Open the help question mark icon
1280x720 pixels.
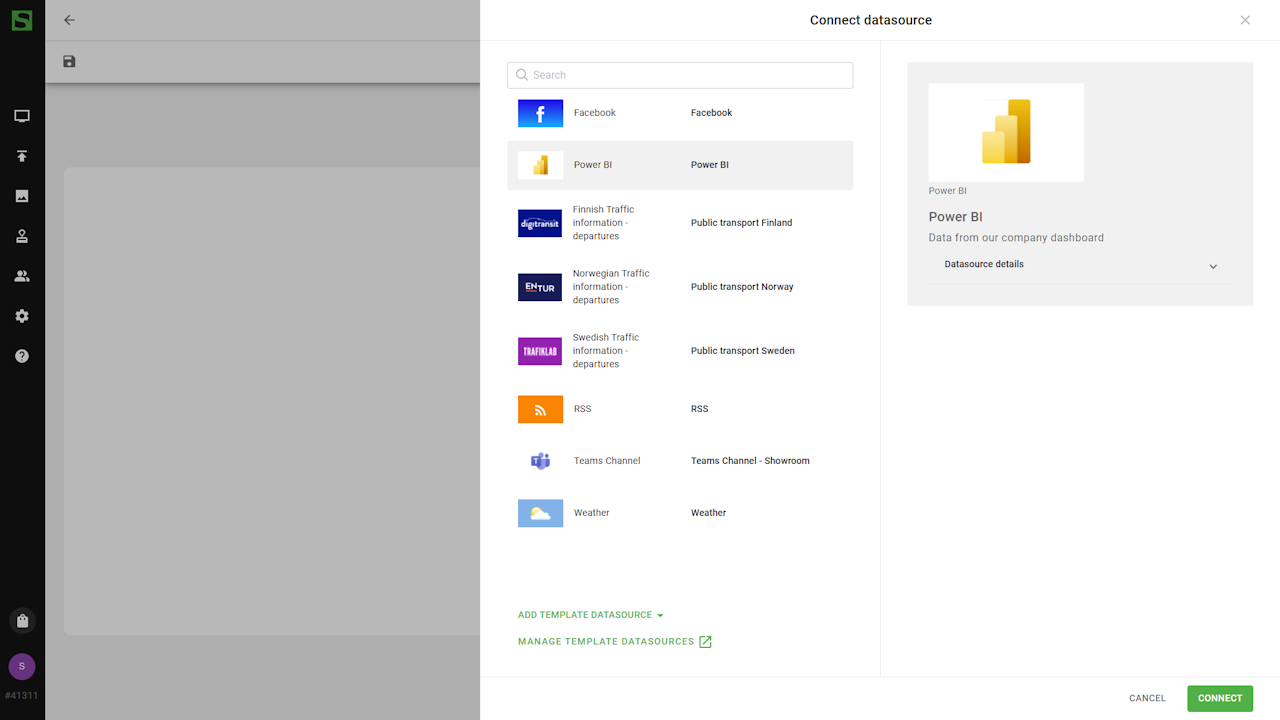click(22, 356)
